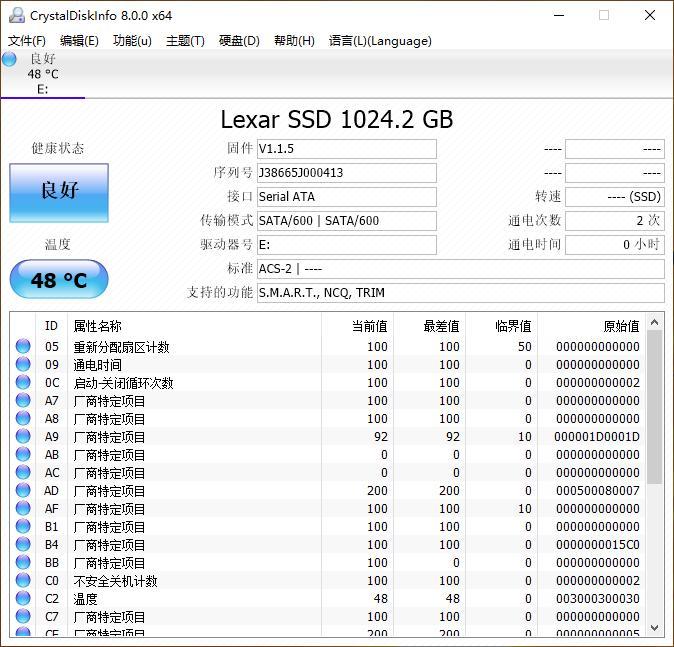Click status orb of row 09
The image size is (674, 647).
click(x=23, y=364)
